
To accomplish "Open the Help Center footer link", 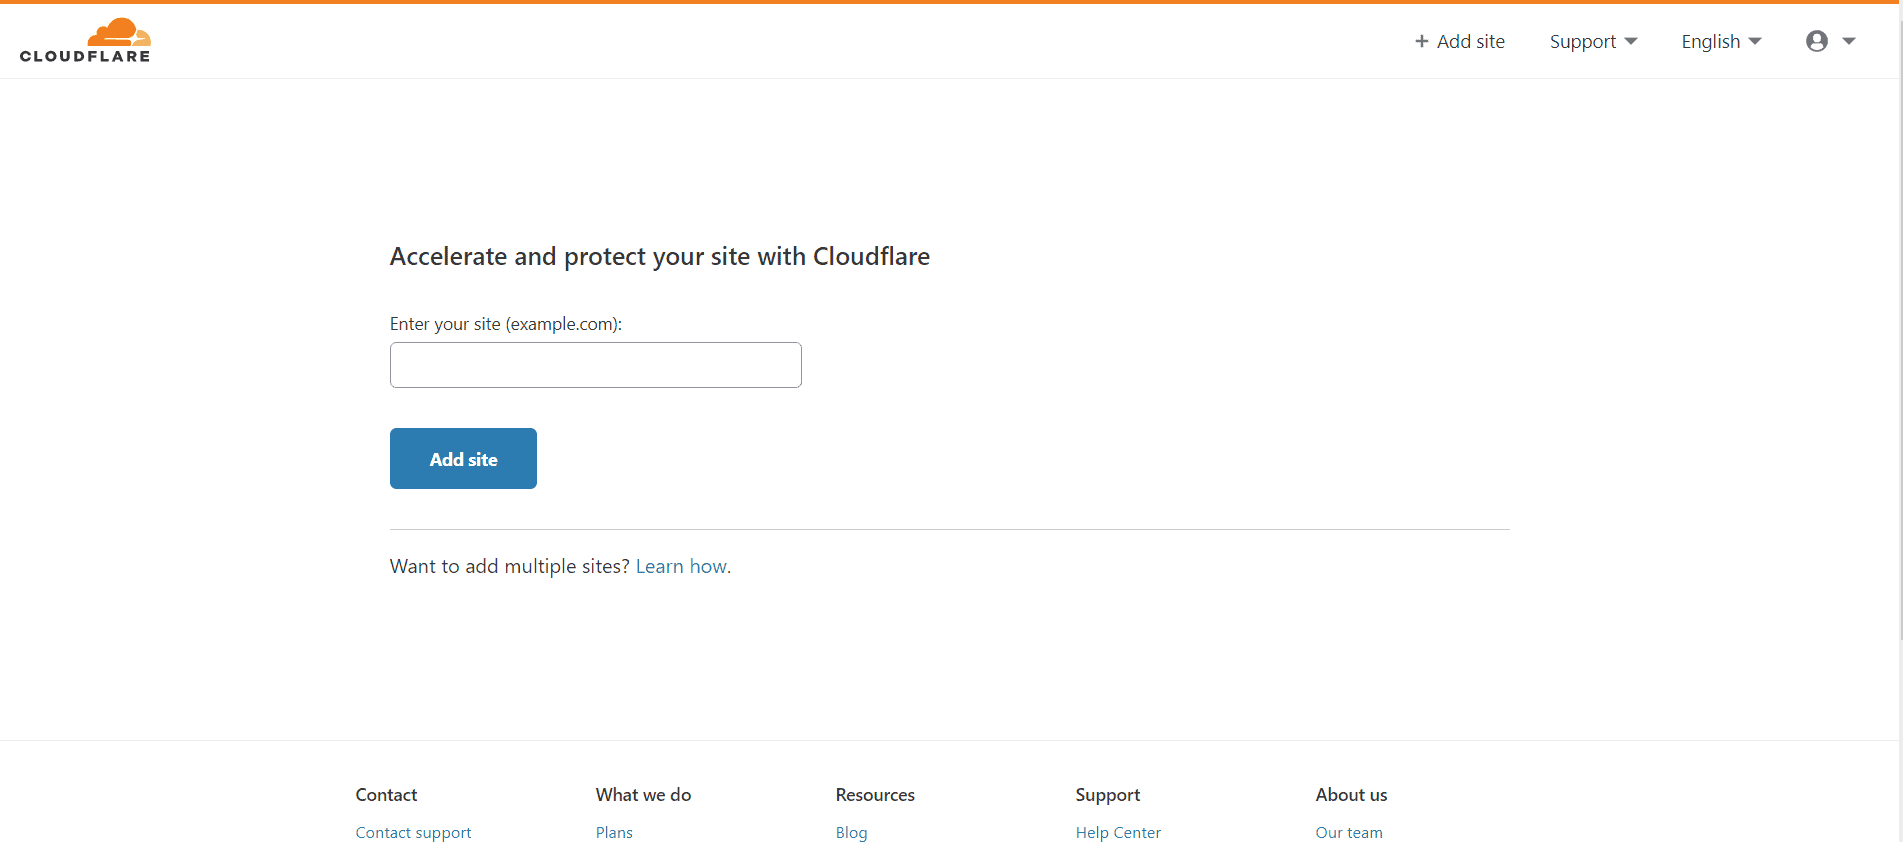I will pos(1118,832).
